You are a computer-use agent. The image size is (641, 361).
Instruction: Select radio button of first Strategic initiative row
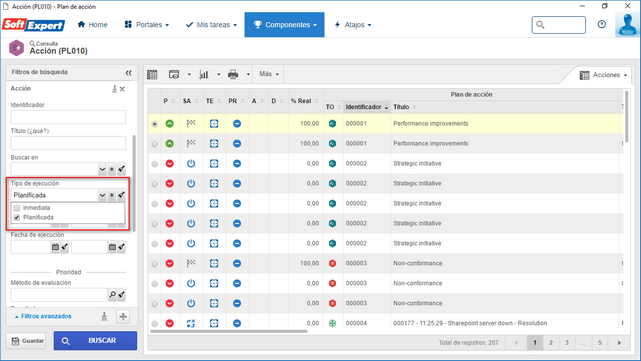(x=155, y=164)
